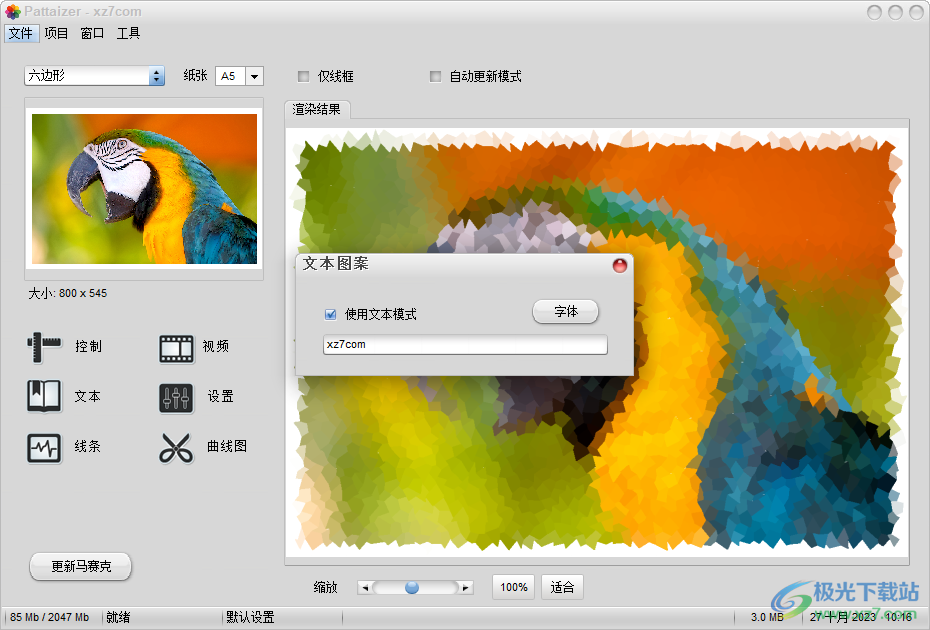
Task: Open the 文本 book icon
Action: [44, 397]
